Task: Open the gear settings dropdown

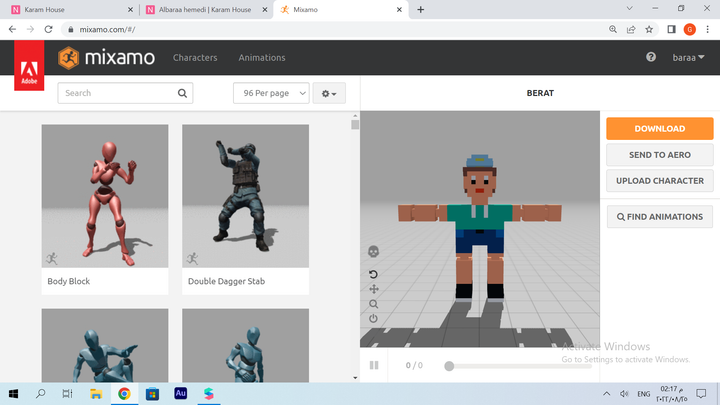Action: 329,93
